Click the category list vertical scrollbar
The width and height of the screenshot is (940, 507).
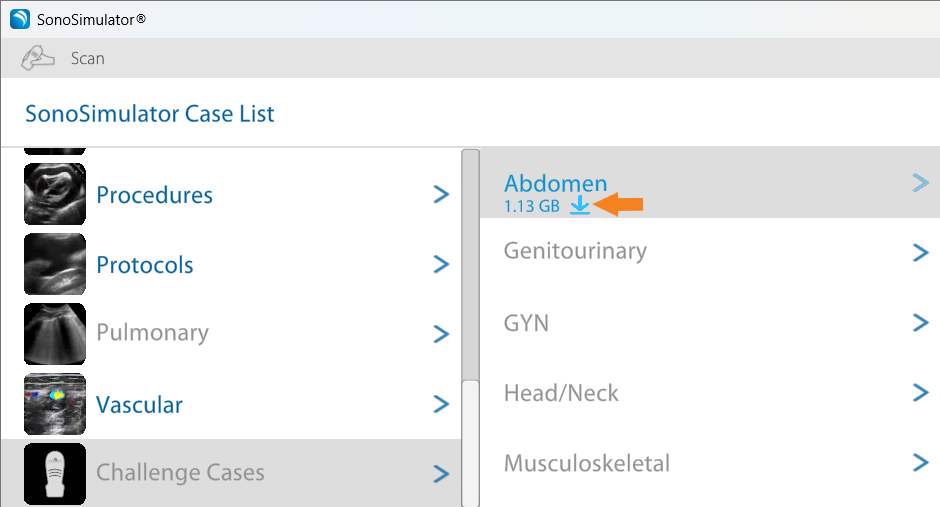(470, 260)
